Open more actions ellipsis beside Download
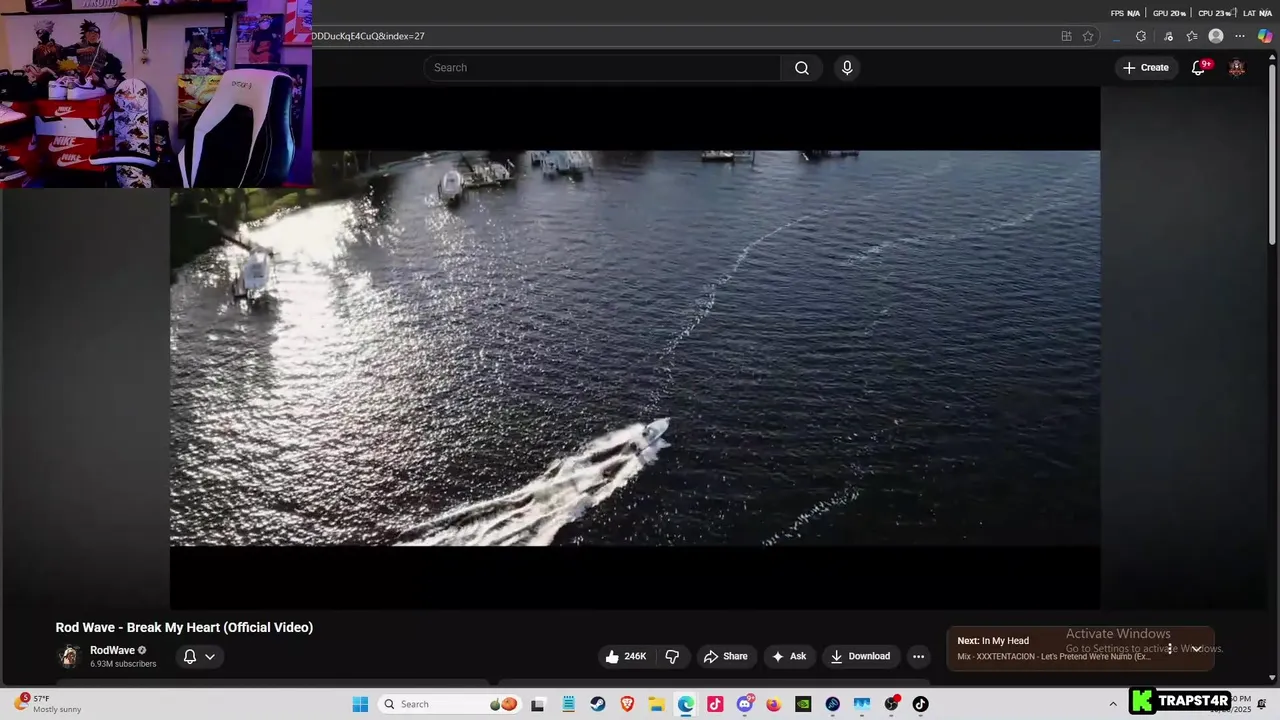1280x720 pixels. click(x=918, y=656)
